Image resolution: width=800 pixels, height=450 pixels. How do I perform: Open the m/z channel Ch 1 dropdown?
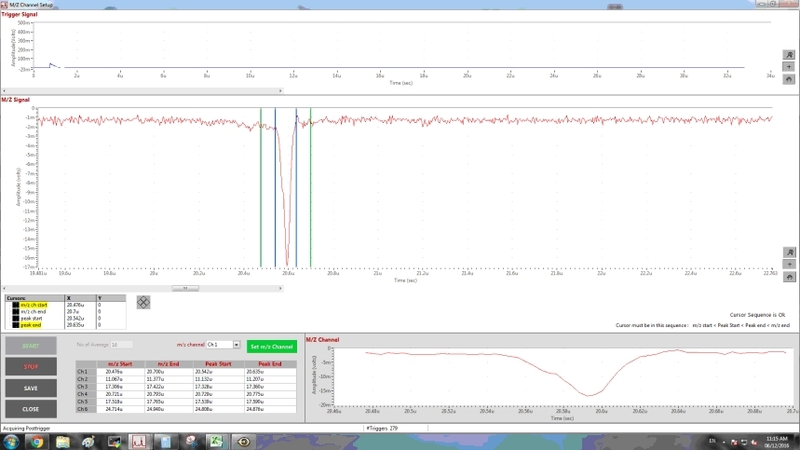tap(236, 345)
